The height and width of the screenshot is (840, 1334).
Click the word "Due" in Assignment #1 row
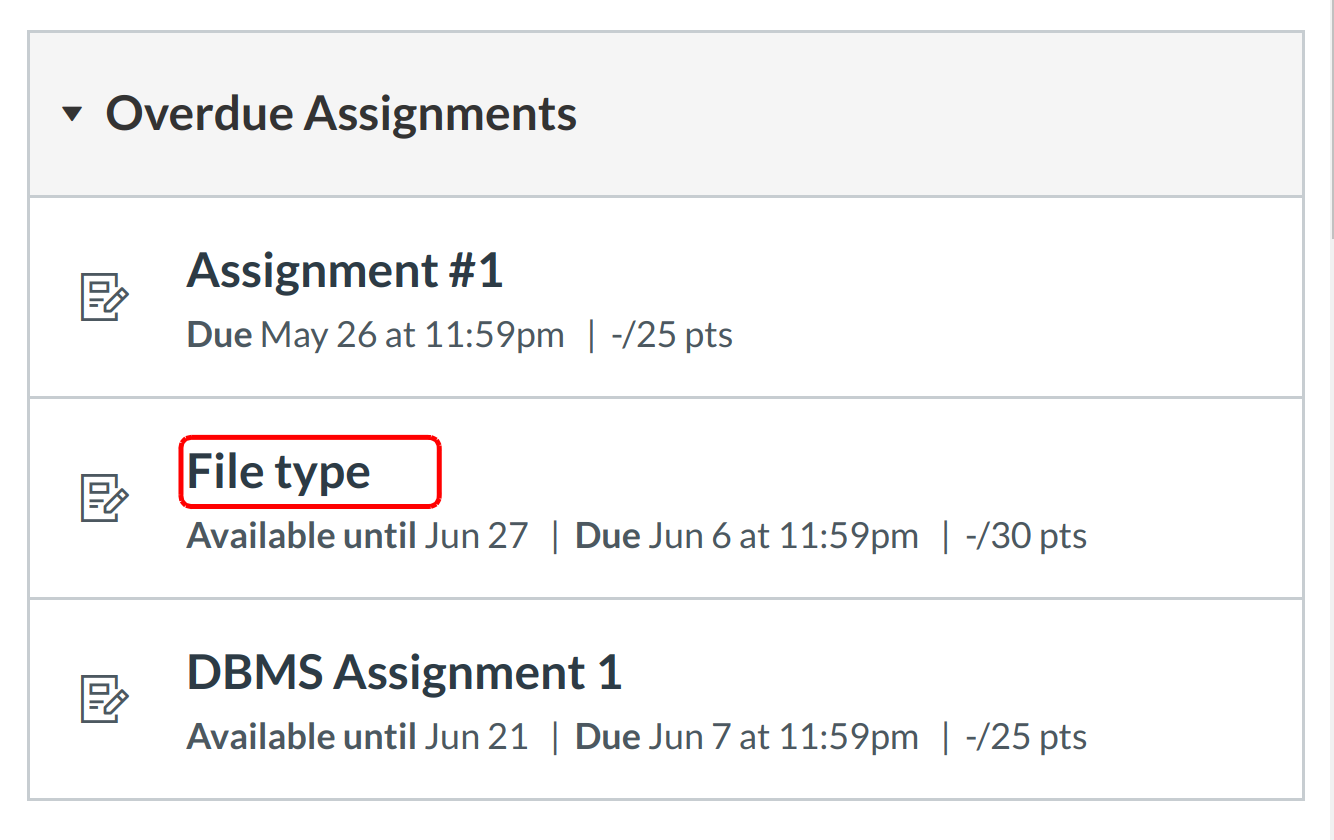coord(219,335)
